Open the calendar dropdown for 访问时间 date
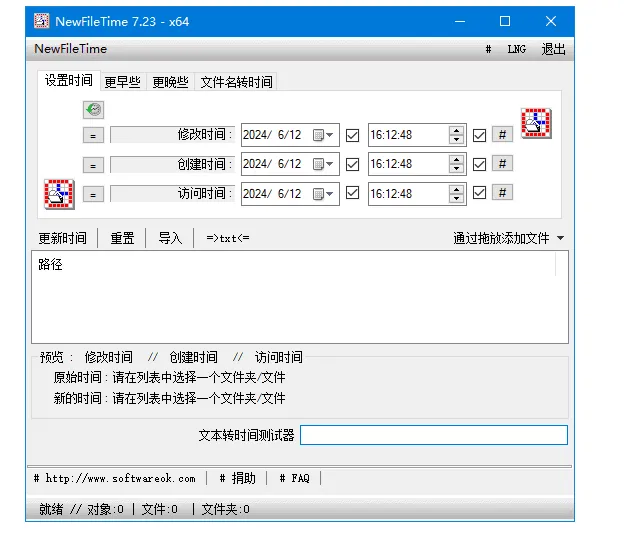 pos(323,194)
